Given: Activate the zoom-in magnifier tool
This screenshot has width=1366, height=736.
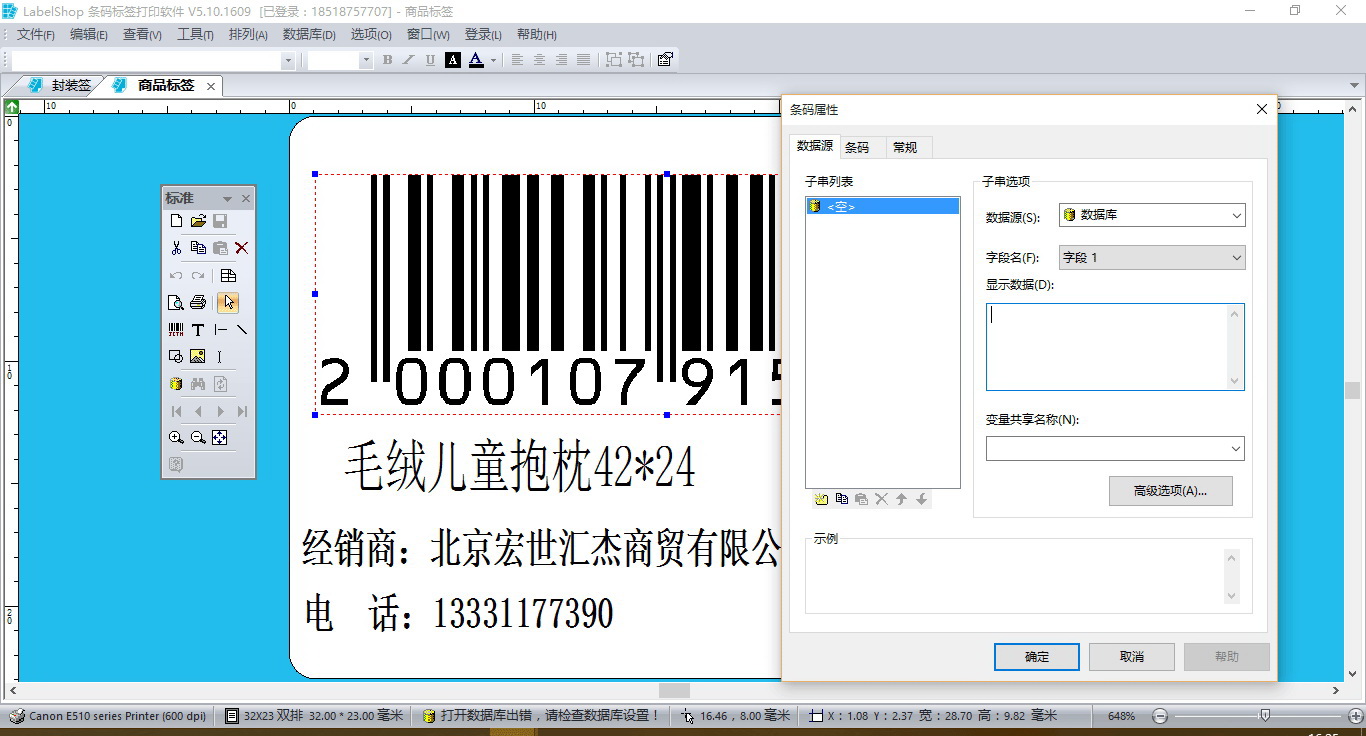Looking at the screenshot, I should 176,437.
